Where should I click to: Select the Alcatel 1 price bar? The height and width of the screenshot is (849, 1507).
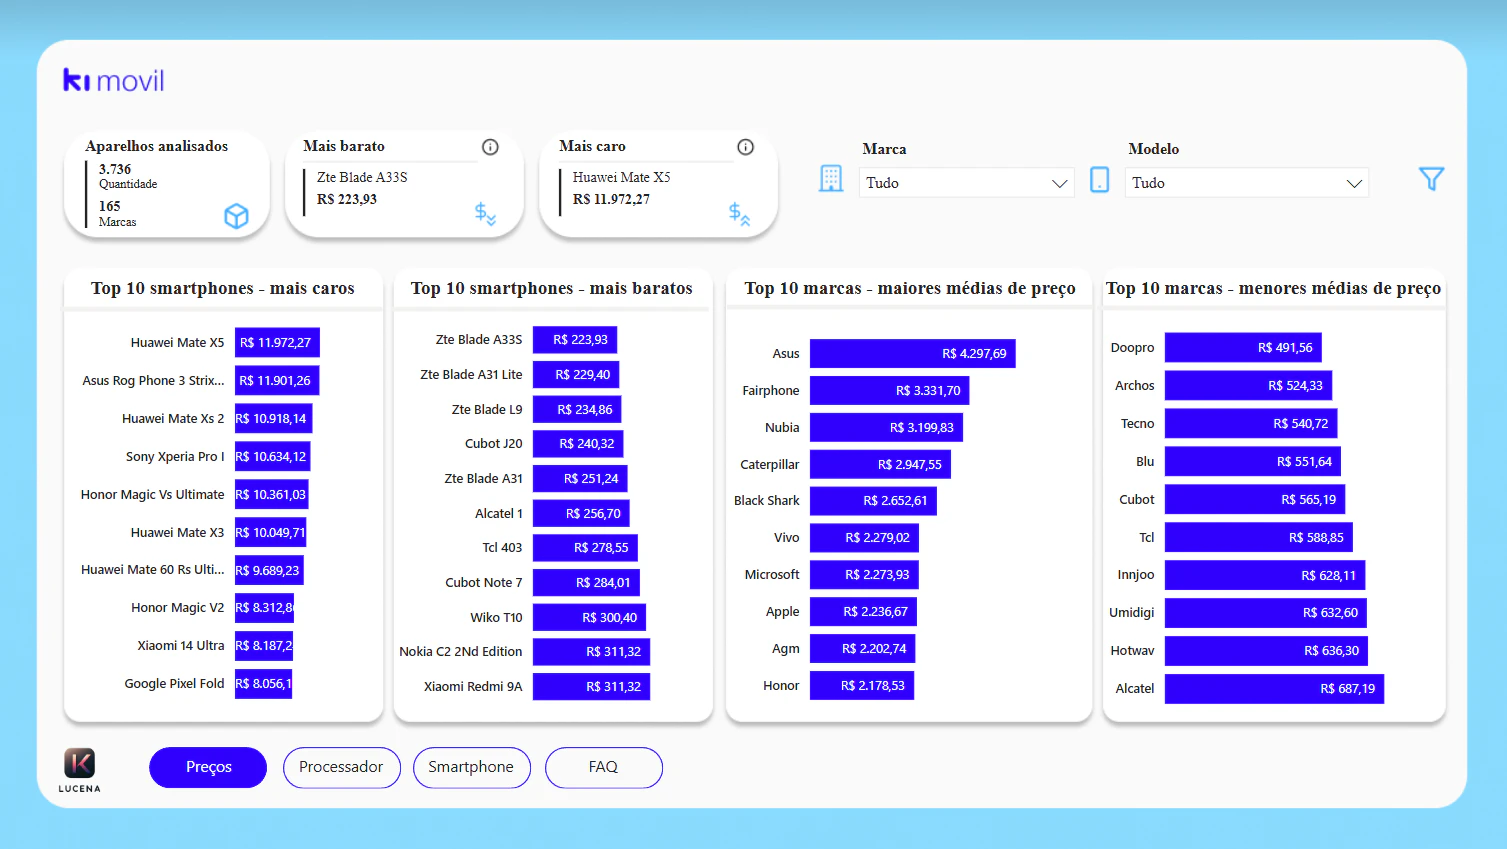(x=581, y=513)
